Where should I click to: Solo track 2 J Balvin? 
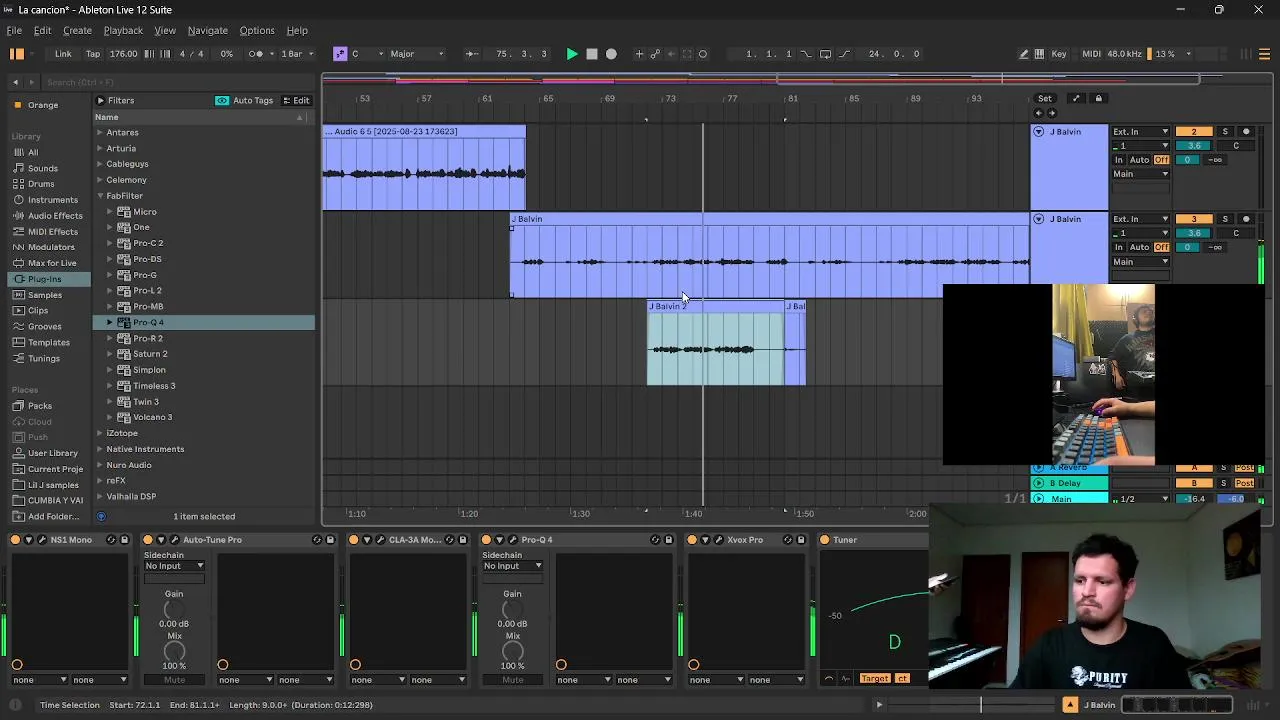1224,132
